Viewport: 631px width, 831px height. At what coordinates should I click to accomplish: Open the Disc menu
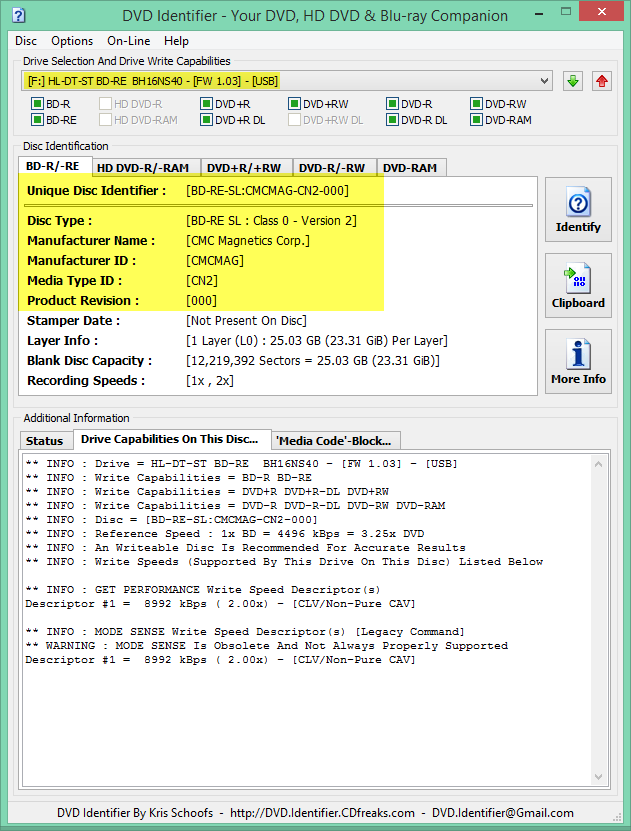(26, 41)
